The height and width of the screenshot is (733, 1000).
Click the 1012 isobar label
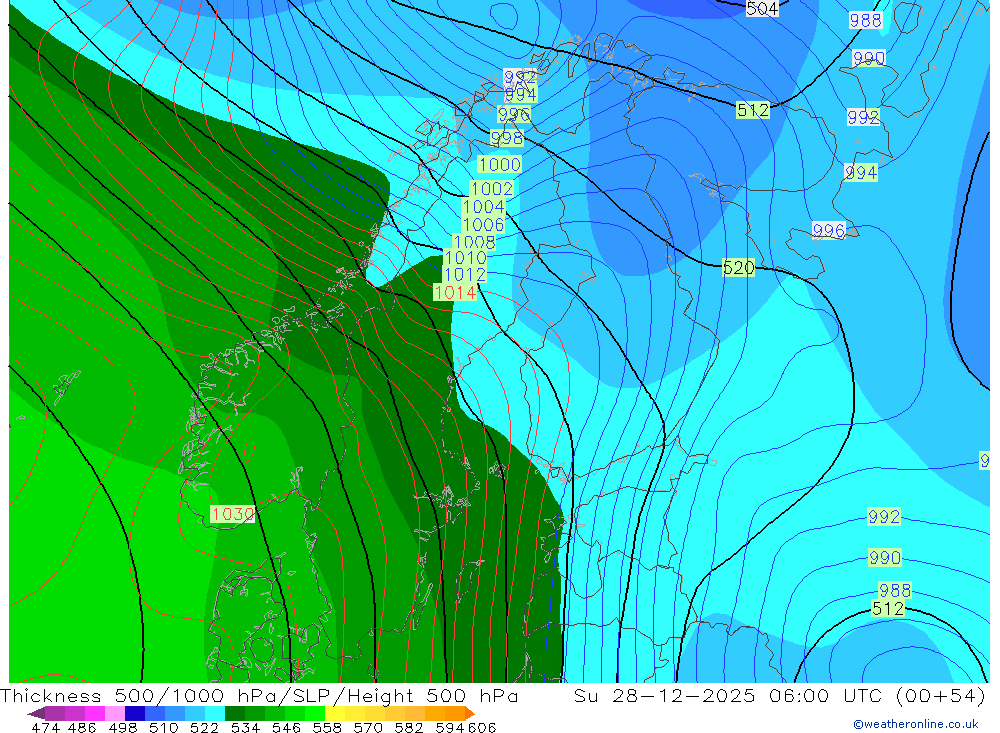464,275
